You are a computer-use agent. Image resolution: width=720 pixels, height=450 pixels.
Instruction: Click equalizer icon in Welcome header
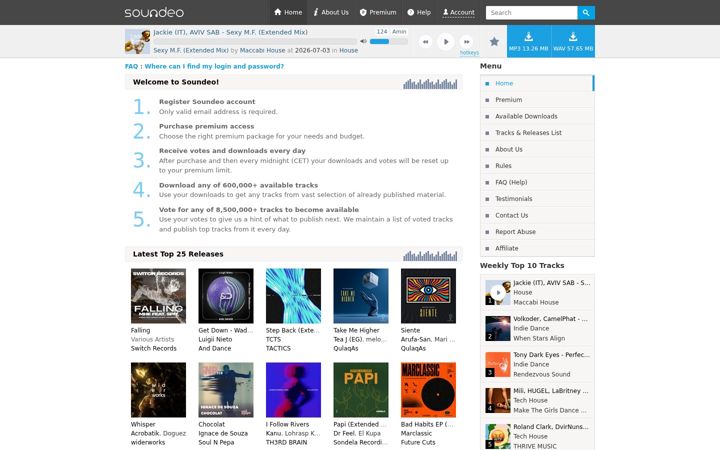coord(430,84)
